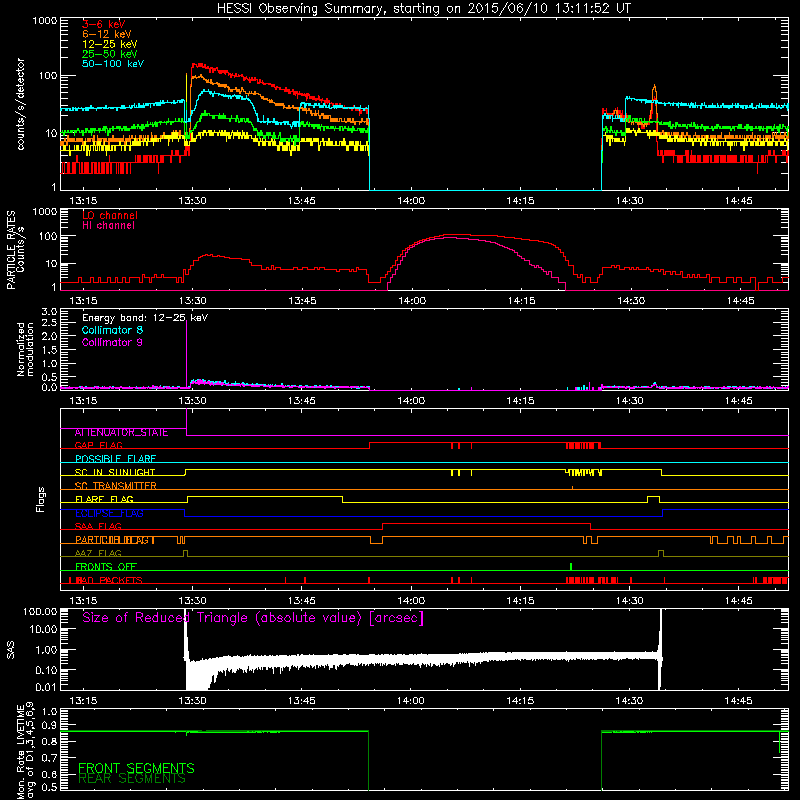
Task: Click the POSSIBLE_FLARE flag label
Action: coord(115,459)
